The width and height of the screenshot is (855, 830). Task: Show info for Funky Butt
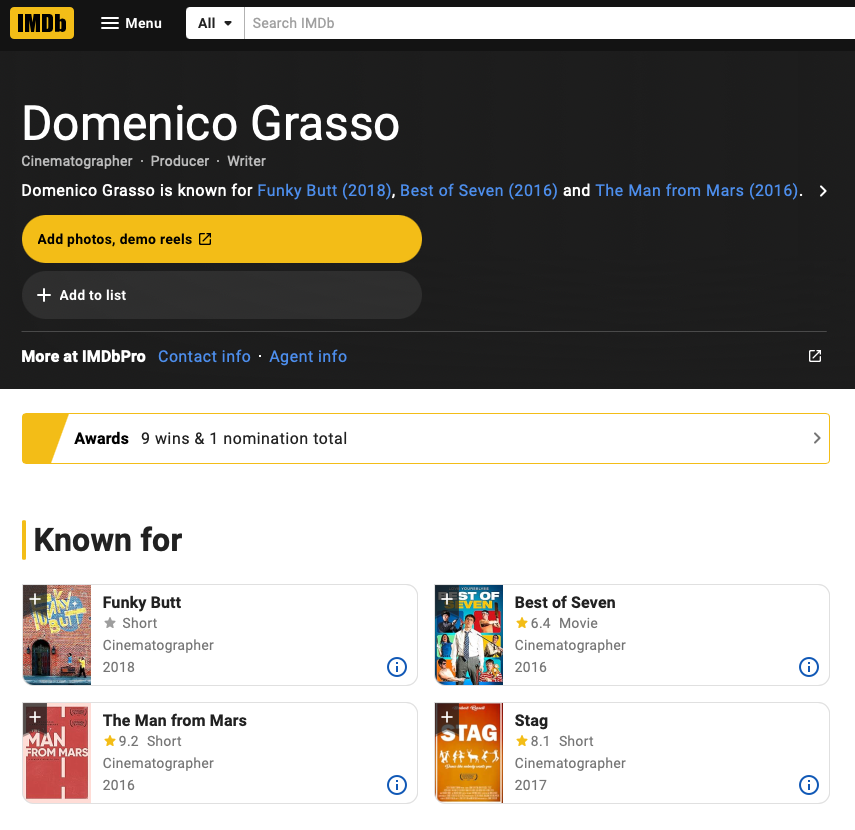point(397,667)
